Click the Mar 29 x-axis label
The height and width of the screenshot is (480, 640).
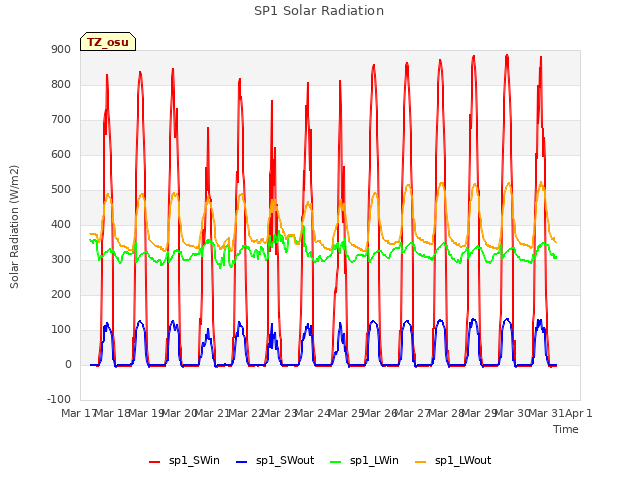coord(479,413)
